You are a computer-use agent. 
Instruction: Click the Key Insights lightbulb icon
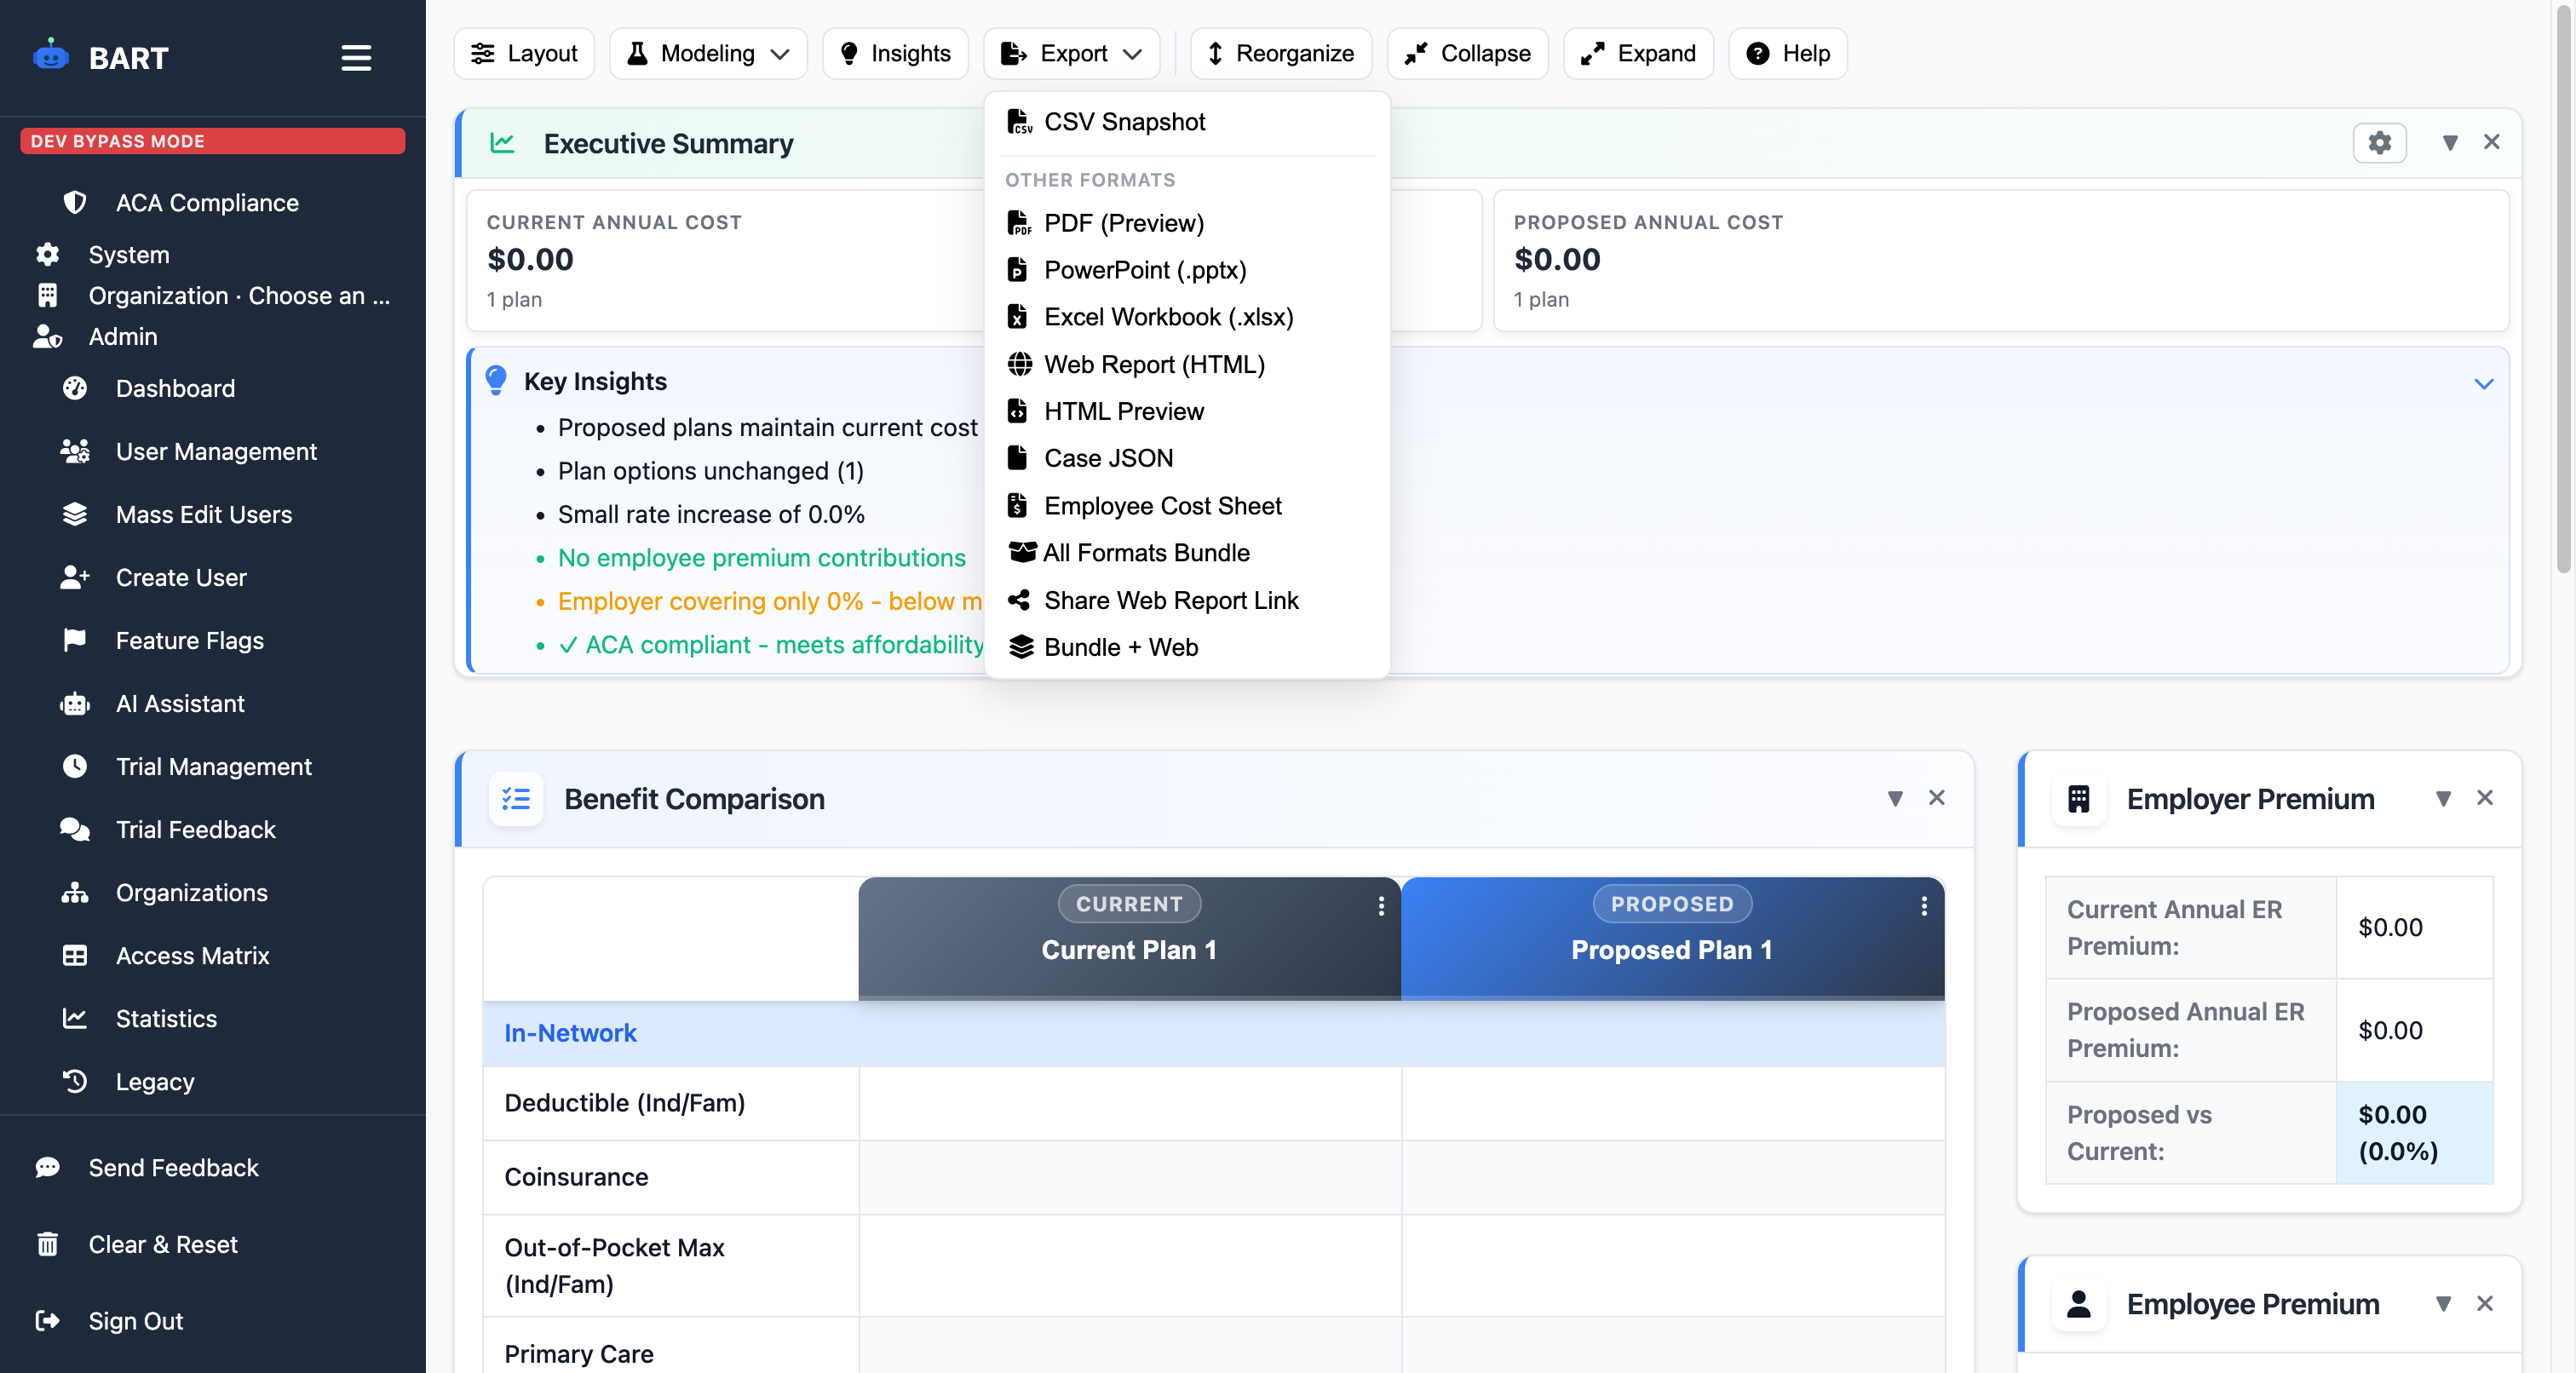497,380
